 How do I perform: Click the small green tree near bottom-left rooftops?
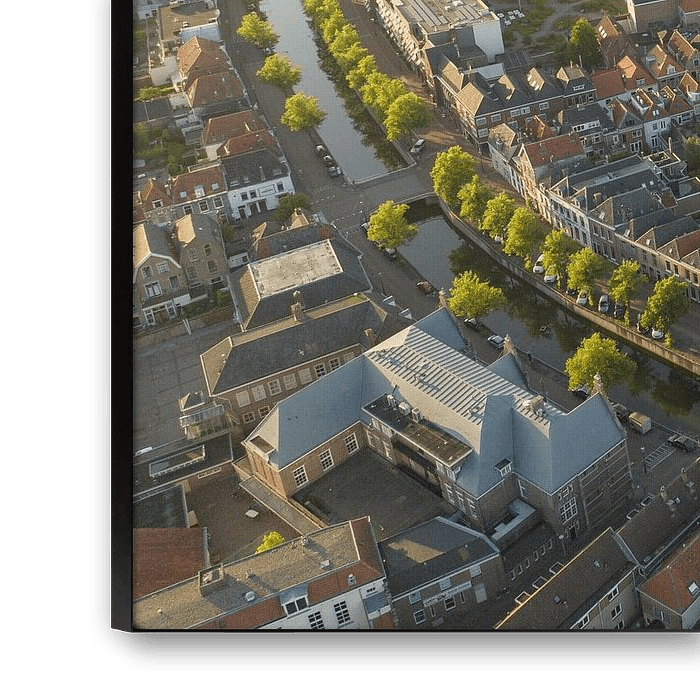point(270,542)
